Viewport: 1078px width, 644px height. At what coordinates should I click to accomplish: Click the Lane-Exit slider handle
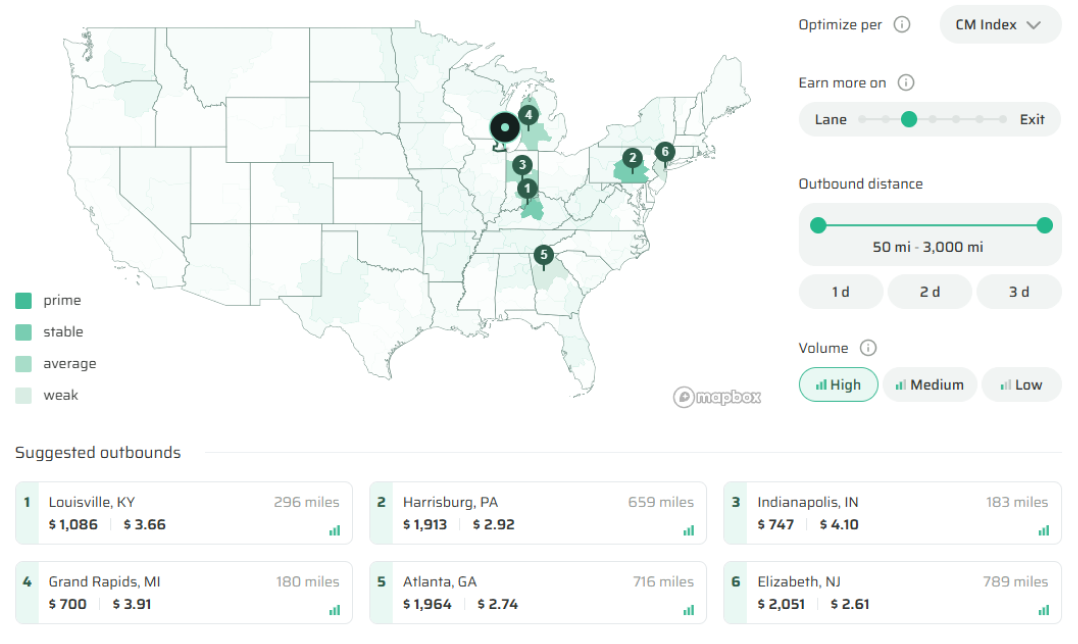pyautogui.click(x=909, y=120)
